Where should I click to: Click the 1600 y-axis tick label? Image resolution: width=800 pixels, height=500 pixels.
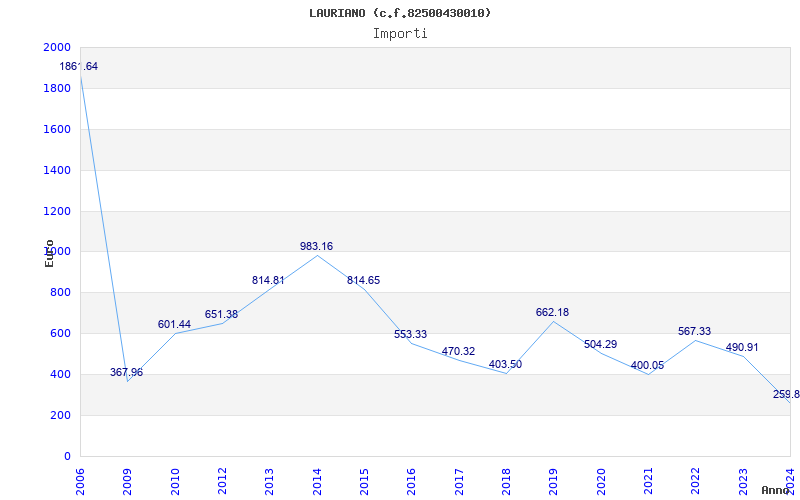57,129
